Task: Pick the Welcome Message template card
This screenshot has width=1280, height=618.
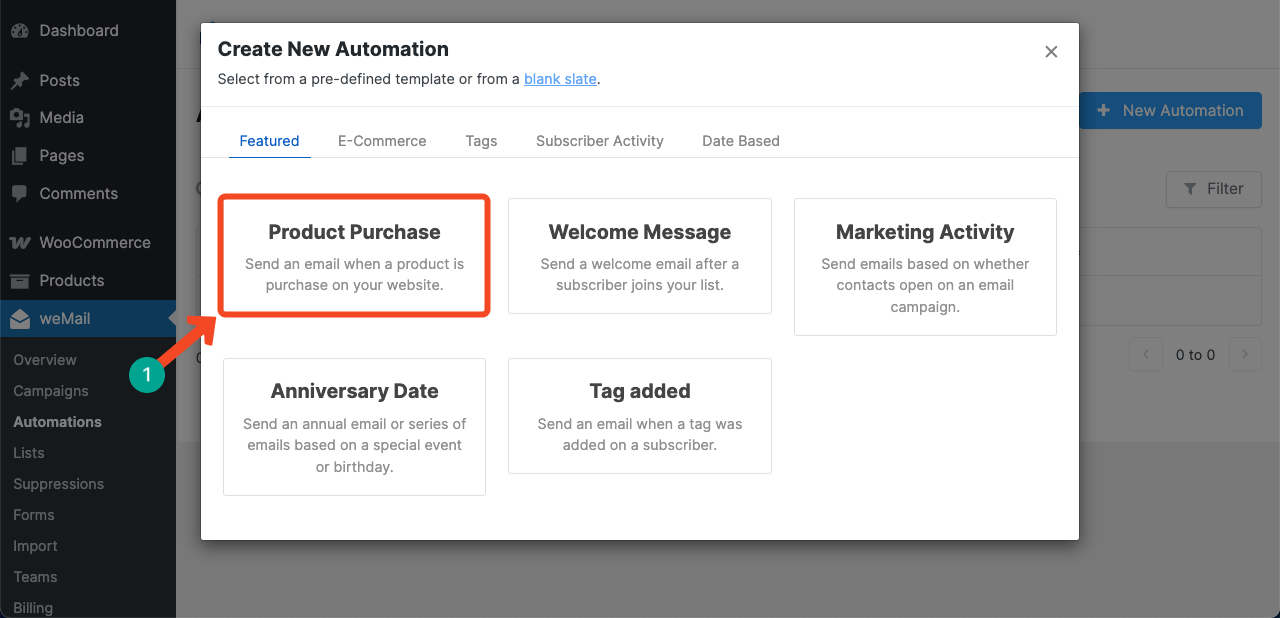Action: pyautogui.click(x=639, y=256)
